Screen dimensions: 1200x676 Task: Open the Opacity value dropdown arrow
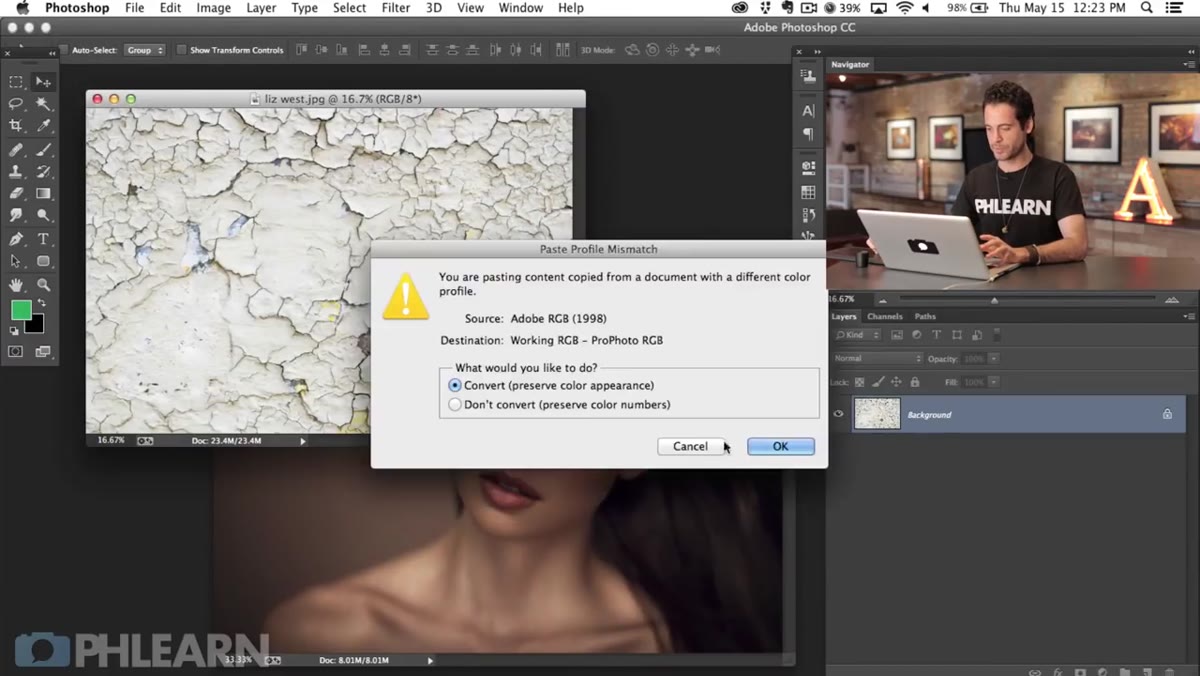(994, 358)
